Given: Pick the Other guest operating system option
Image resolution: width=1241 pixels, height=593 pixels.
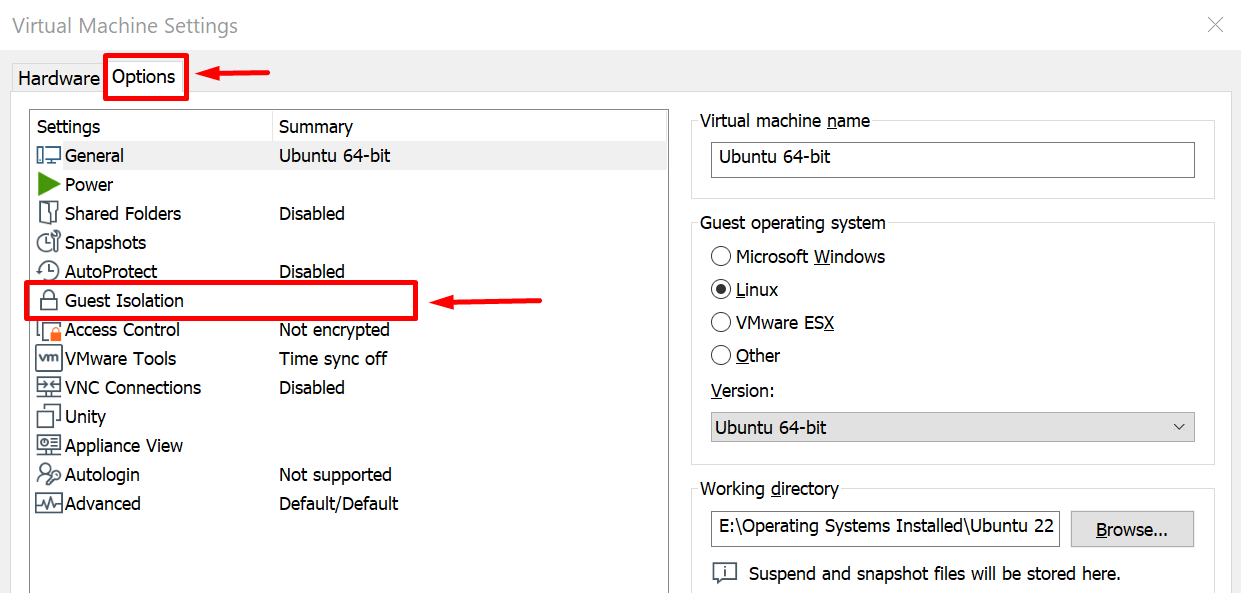Looking at the screenshot, I should (x=721, y=356).
